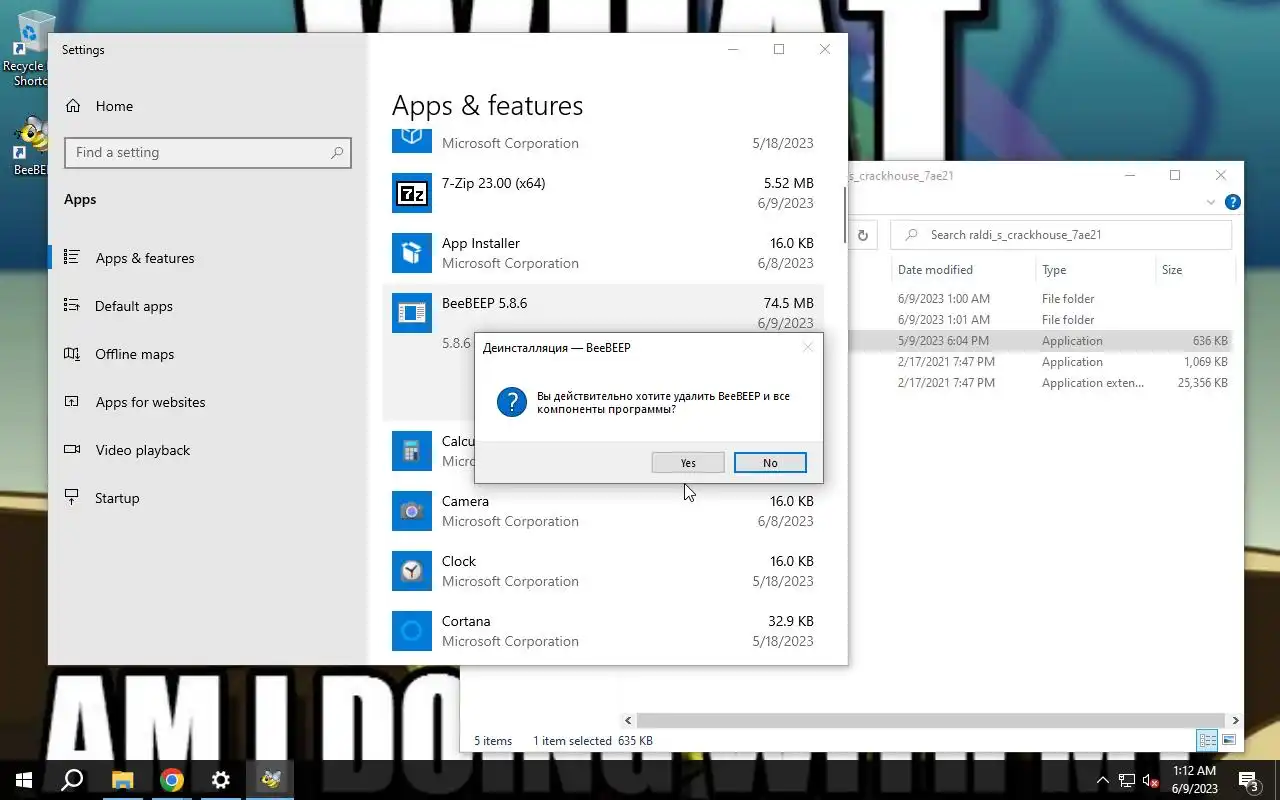Select the 636 KB Application file row
The height and width of the screenshot is (800, 1280).
1040,341
